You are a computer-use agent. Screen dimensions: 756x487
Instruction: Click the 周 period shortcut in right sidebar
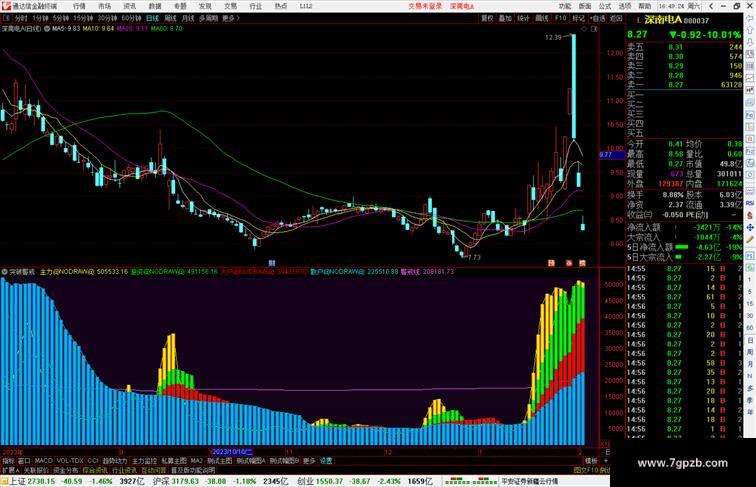pyautogui.click(x=750, y=352)
